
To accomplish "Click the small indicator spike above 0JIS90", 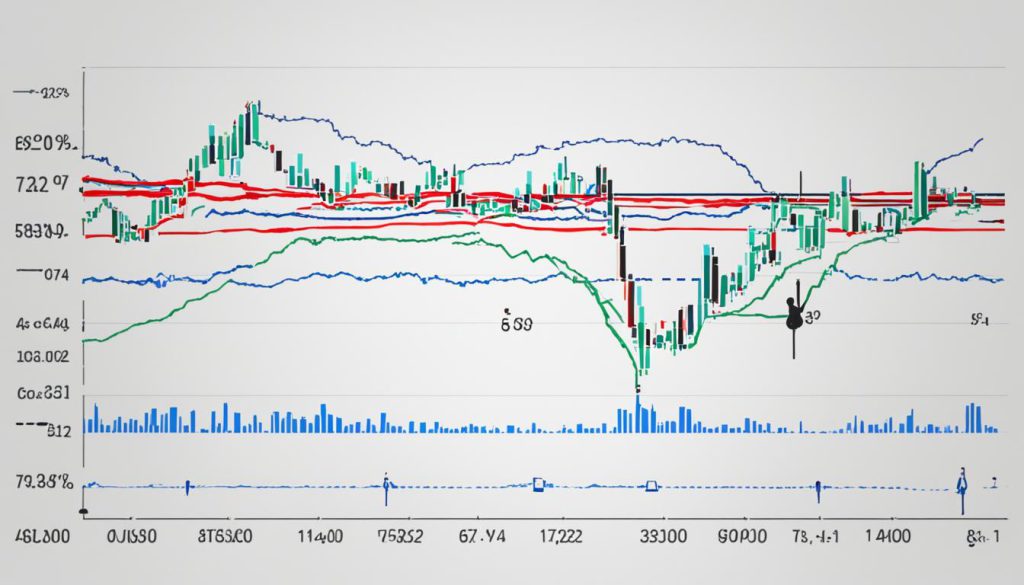I will pyautogui.click(x=187, y=487).
